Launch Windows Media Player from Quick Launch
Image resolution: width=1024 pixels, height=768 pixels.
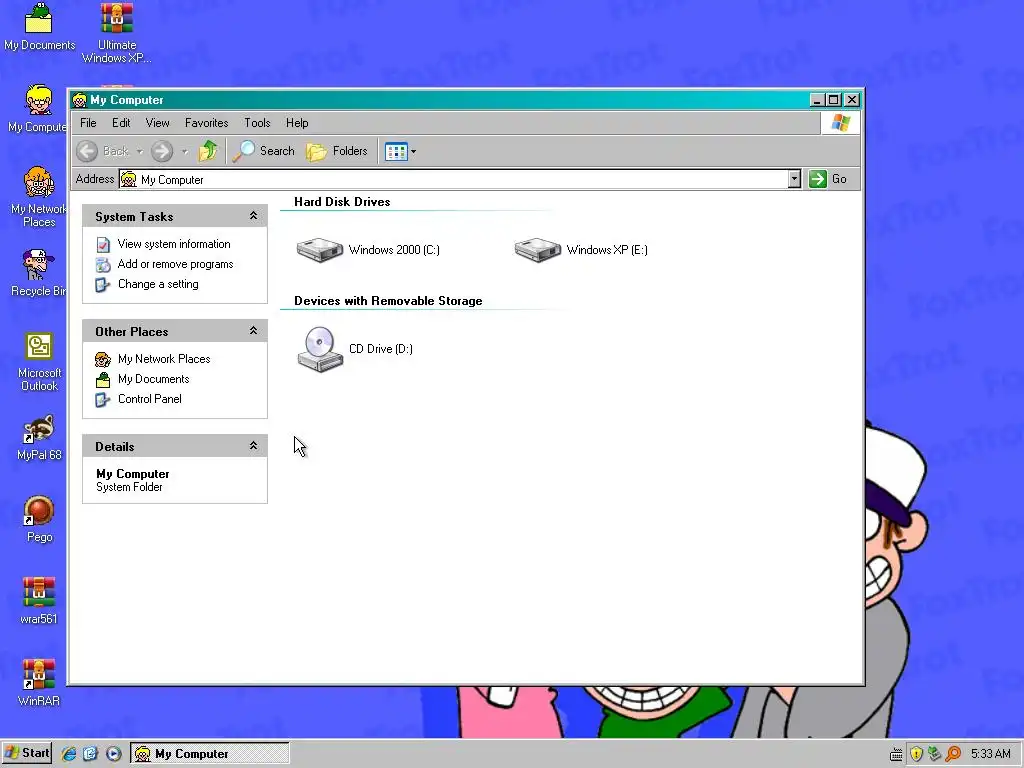tap(114, 754)
